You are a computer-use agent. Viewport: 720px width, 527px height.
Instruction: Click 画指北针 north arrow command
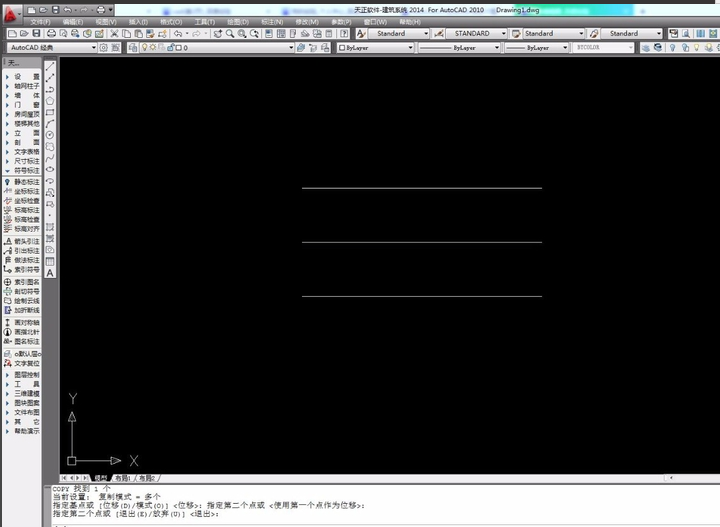(22, 332)
